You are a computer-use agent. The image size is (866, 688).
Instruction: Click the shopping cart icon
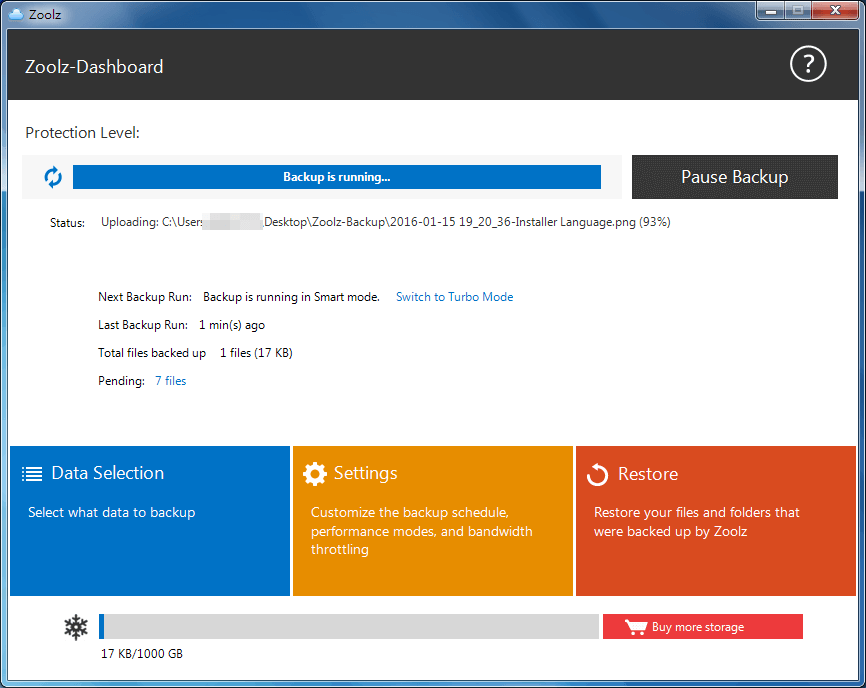click(x=635, y=627)
